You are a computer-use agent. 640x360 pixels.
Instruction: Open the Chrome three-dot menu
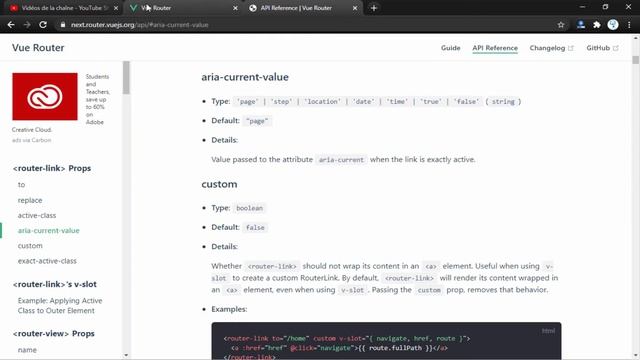click(629, 25)
